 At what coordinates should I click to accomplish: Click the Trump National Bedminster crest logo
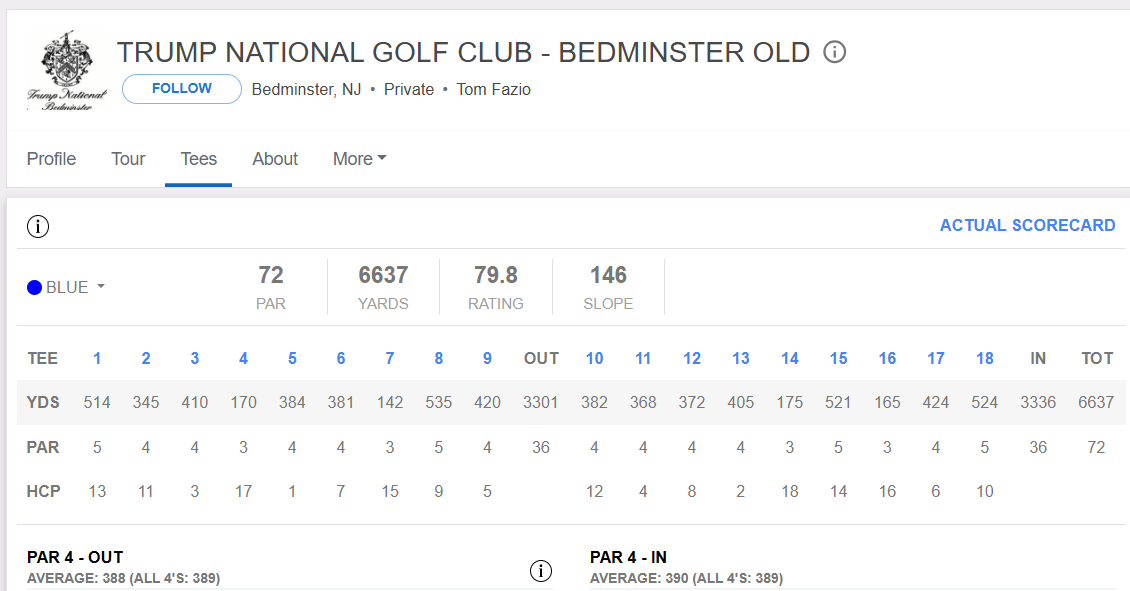click(x=67, y=71)
